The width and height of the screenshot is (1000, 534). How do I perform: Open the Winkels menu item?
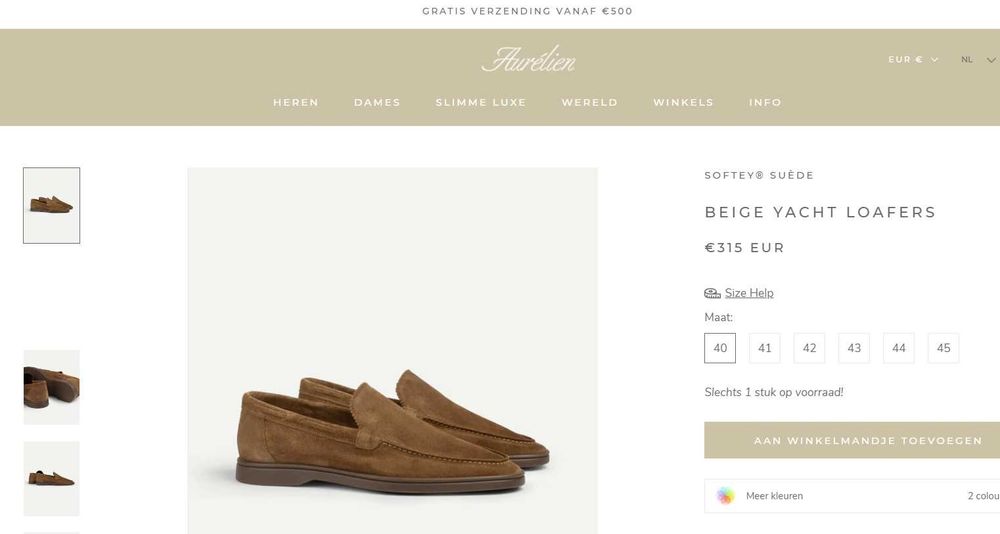(x=683, y=102)
